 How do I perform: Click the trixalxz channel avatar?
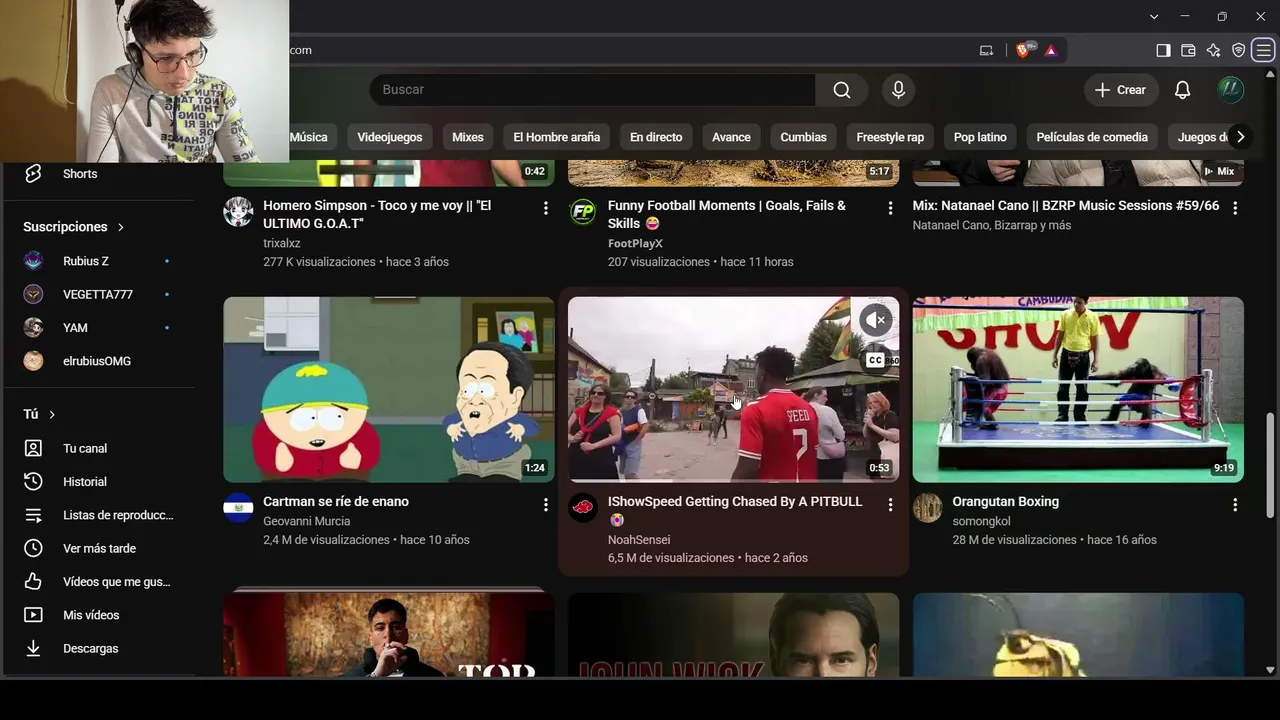238,211
